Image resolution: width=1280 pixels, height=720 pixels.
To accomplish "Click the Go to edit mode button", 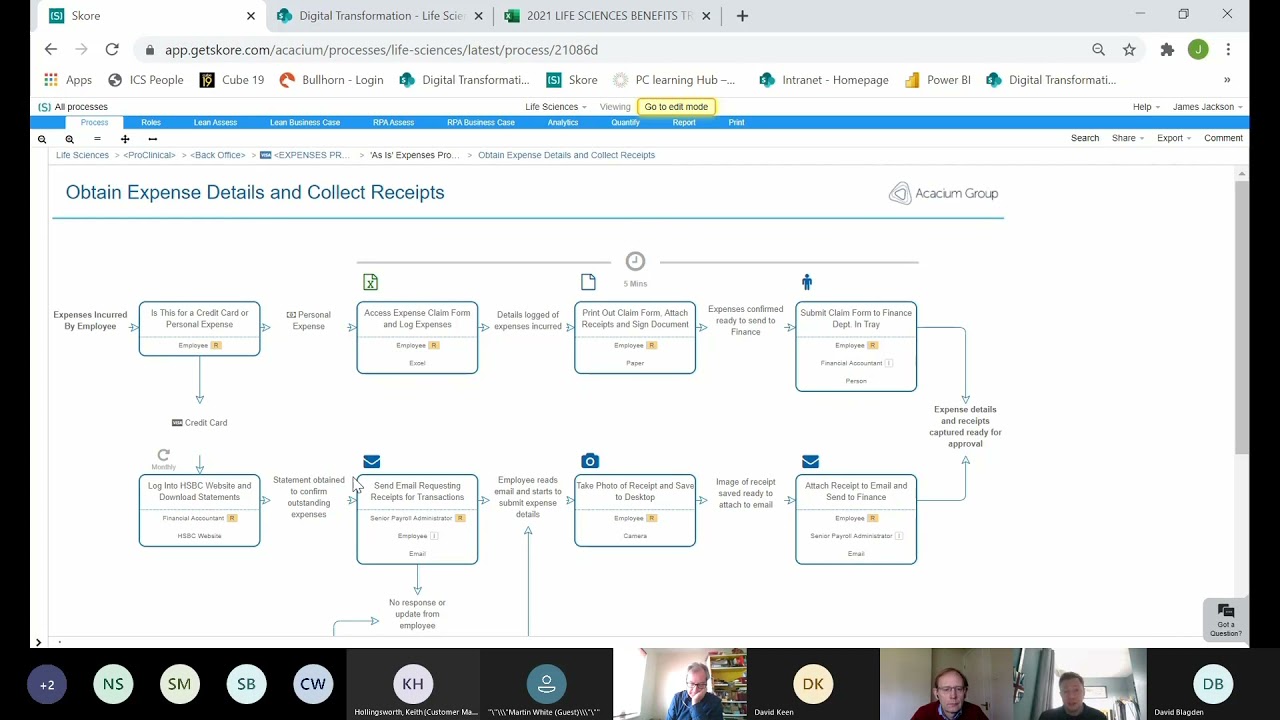I will pyautogui.click(x=676, y=107).
